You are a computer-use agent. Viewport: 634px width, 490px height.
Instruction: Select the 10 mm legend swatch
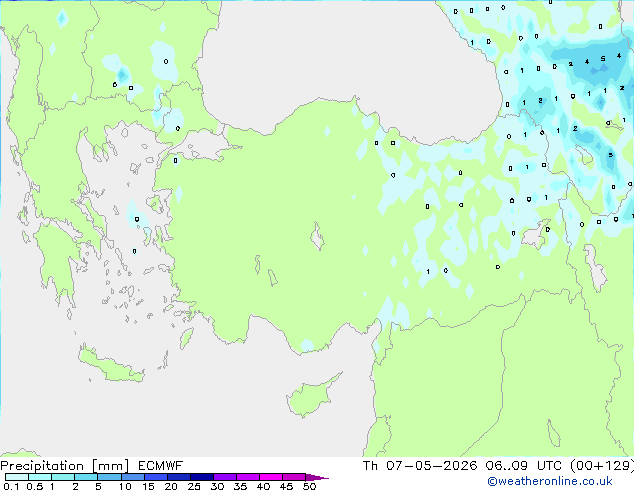point(133,477)
